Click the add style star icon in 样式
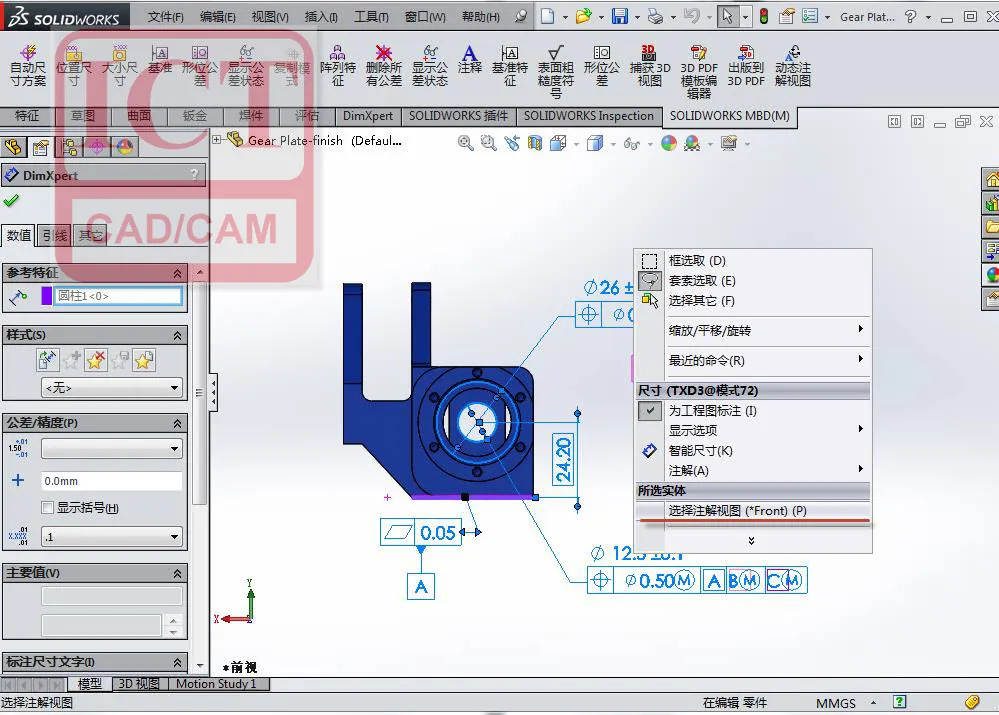The image size is (999, 715). 71,361
